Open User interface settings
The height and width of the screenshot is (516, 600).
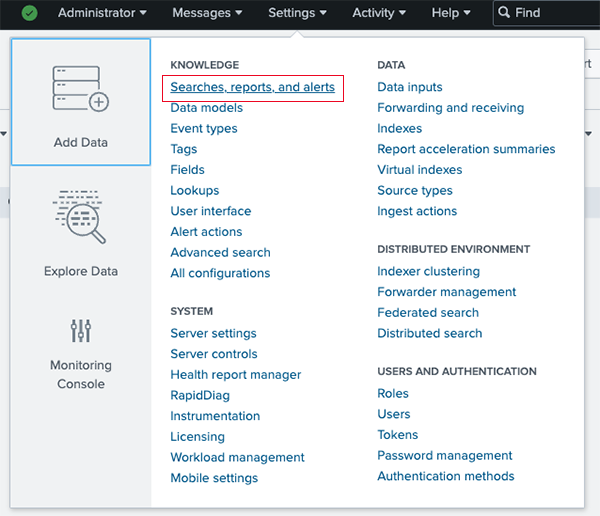(211, 211)
